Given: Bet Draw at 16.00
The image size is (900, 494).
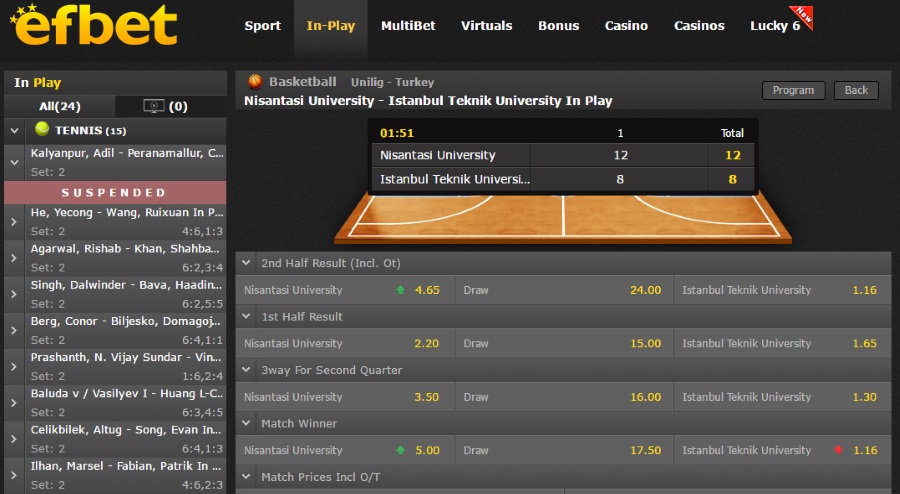Looking at the screenshot, I should pos(564,396).
